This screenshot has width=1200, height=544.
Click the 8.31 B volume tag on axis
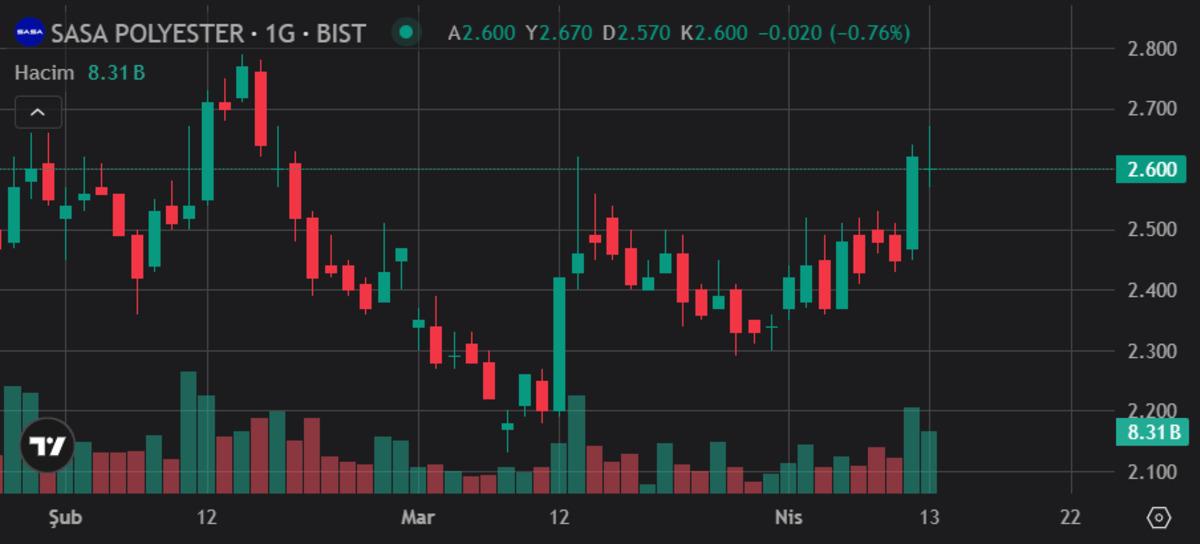tap(1150, 432)
